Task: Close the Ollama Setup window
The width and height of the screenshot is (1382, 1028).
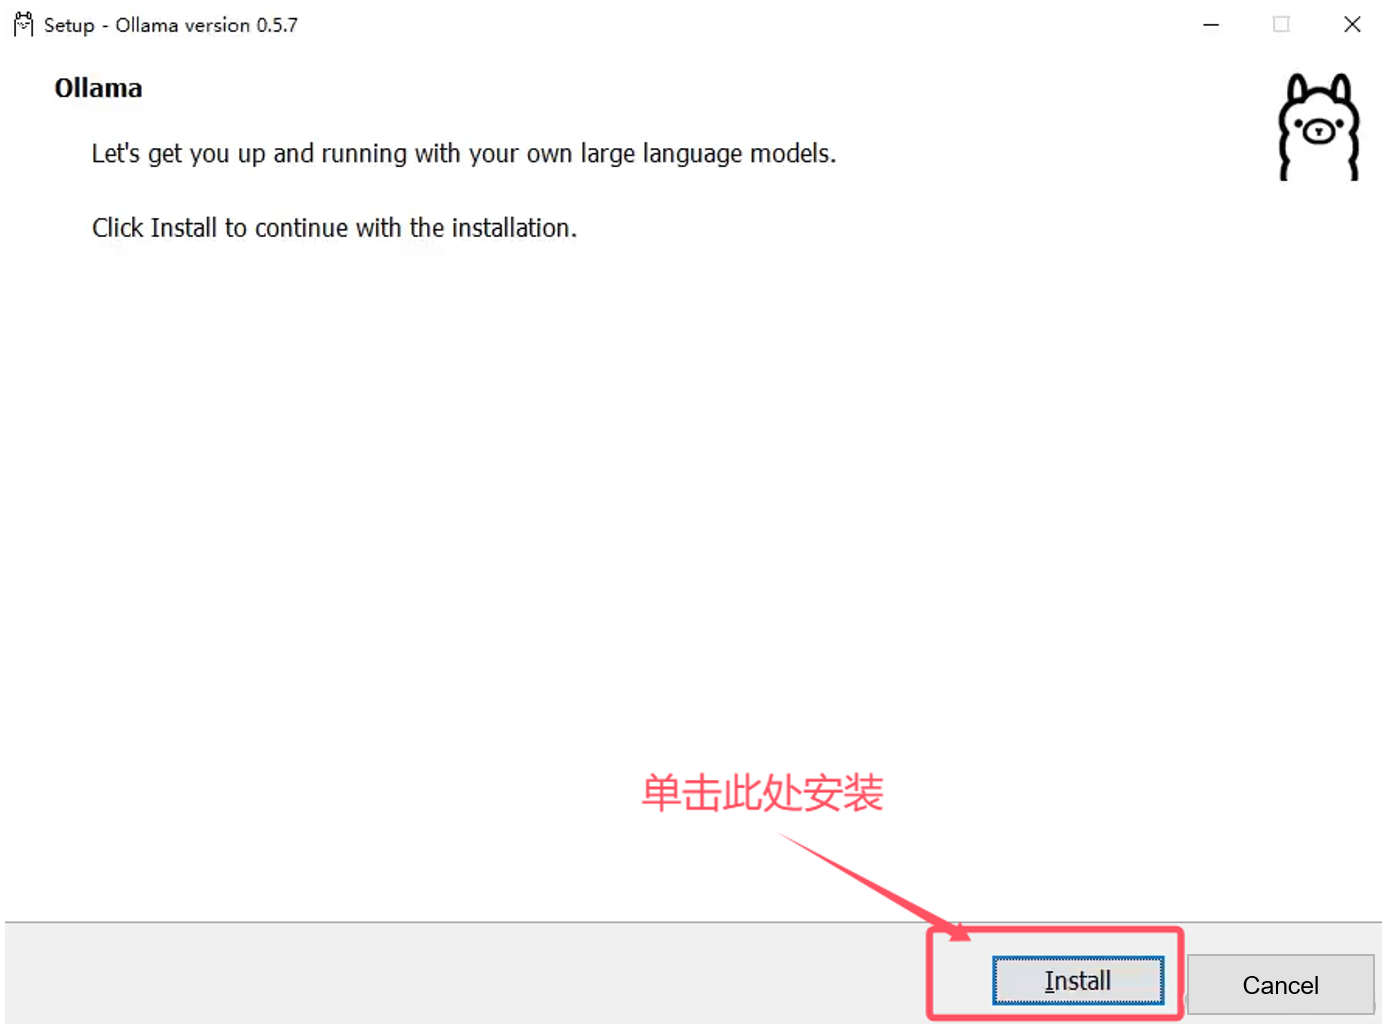Action: point(1352,24)
